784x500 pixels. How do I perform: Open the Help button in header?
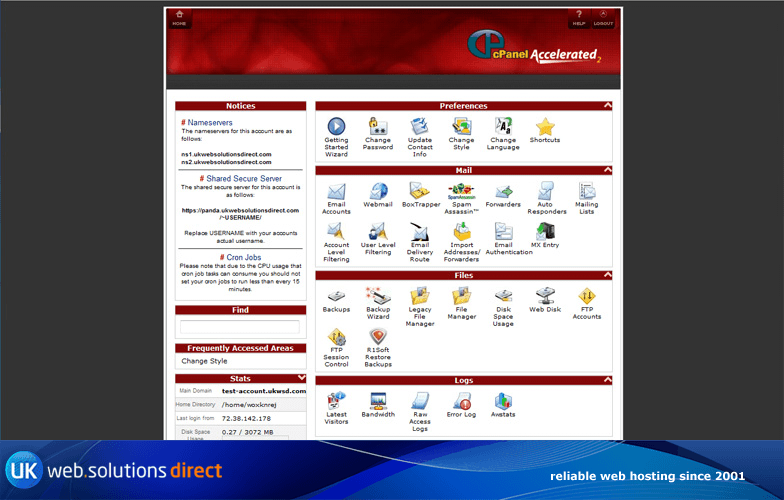pyautogui.click(x=578, y=18)
